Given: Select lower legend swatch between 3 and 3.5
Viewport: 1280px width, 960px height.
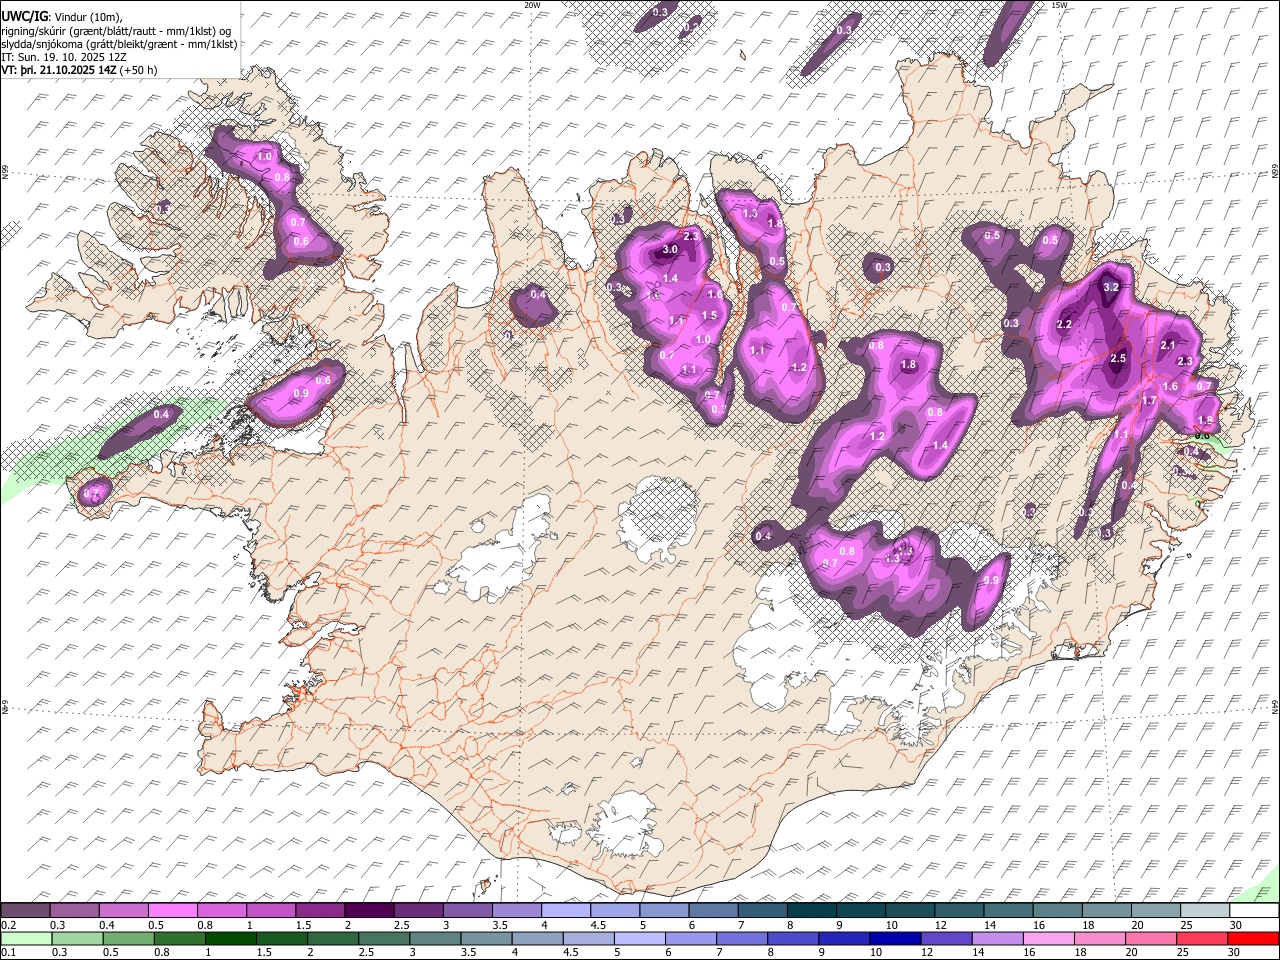Looking at the screenshot, I should click(435, 938).
